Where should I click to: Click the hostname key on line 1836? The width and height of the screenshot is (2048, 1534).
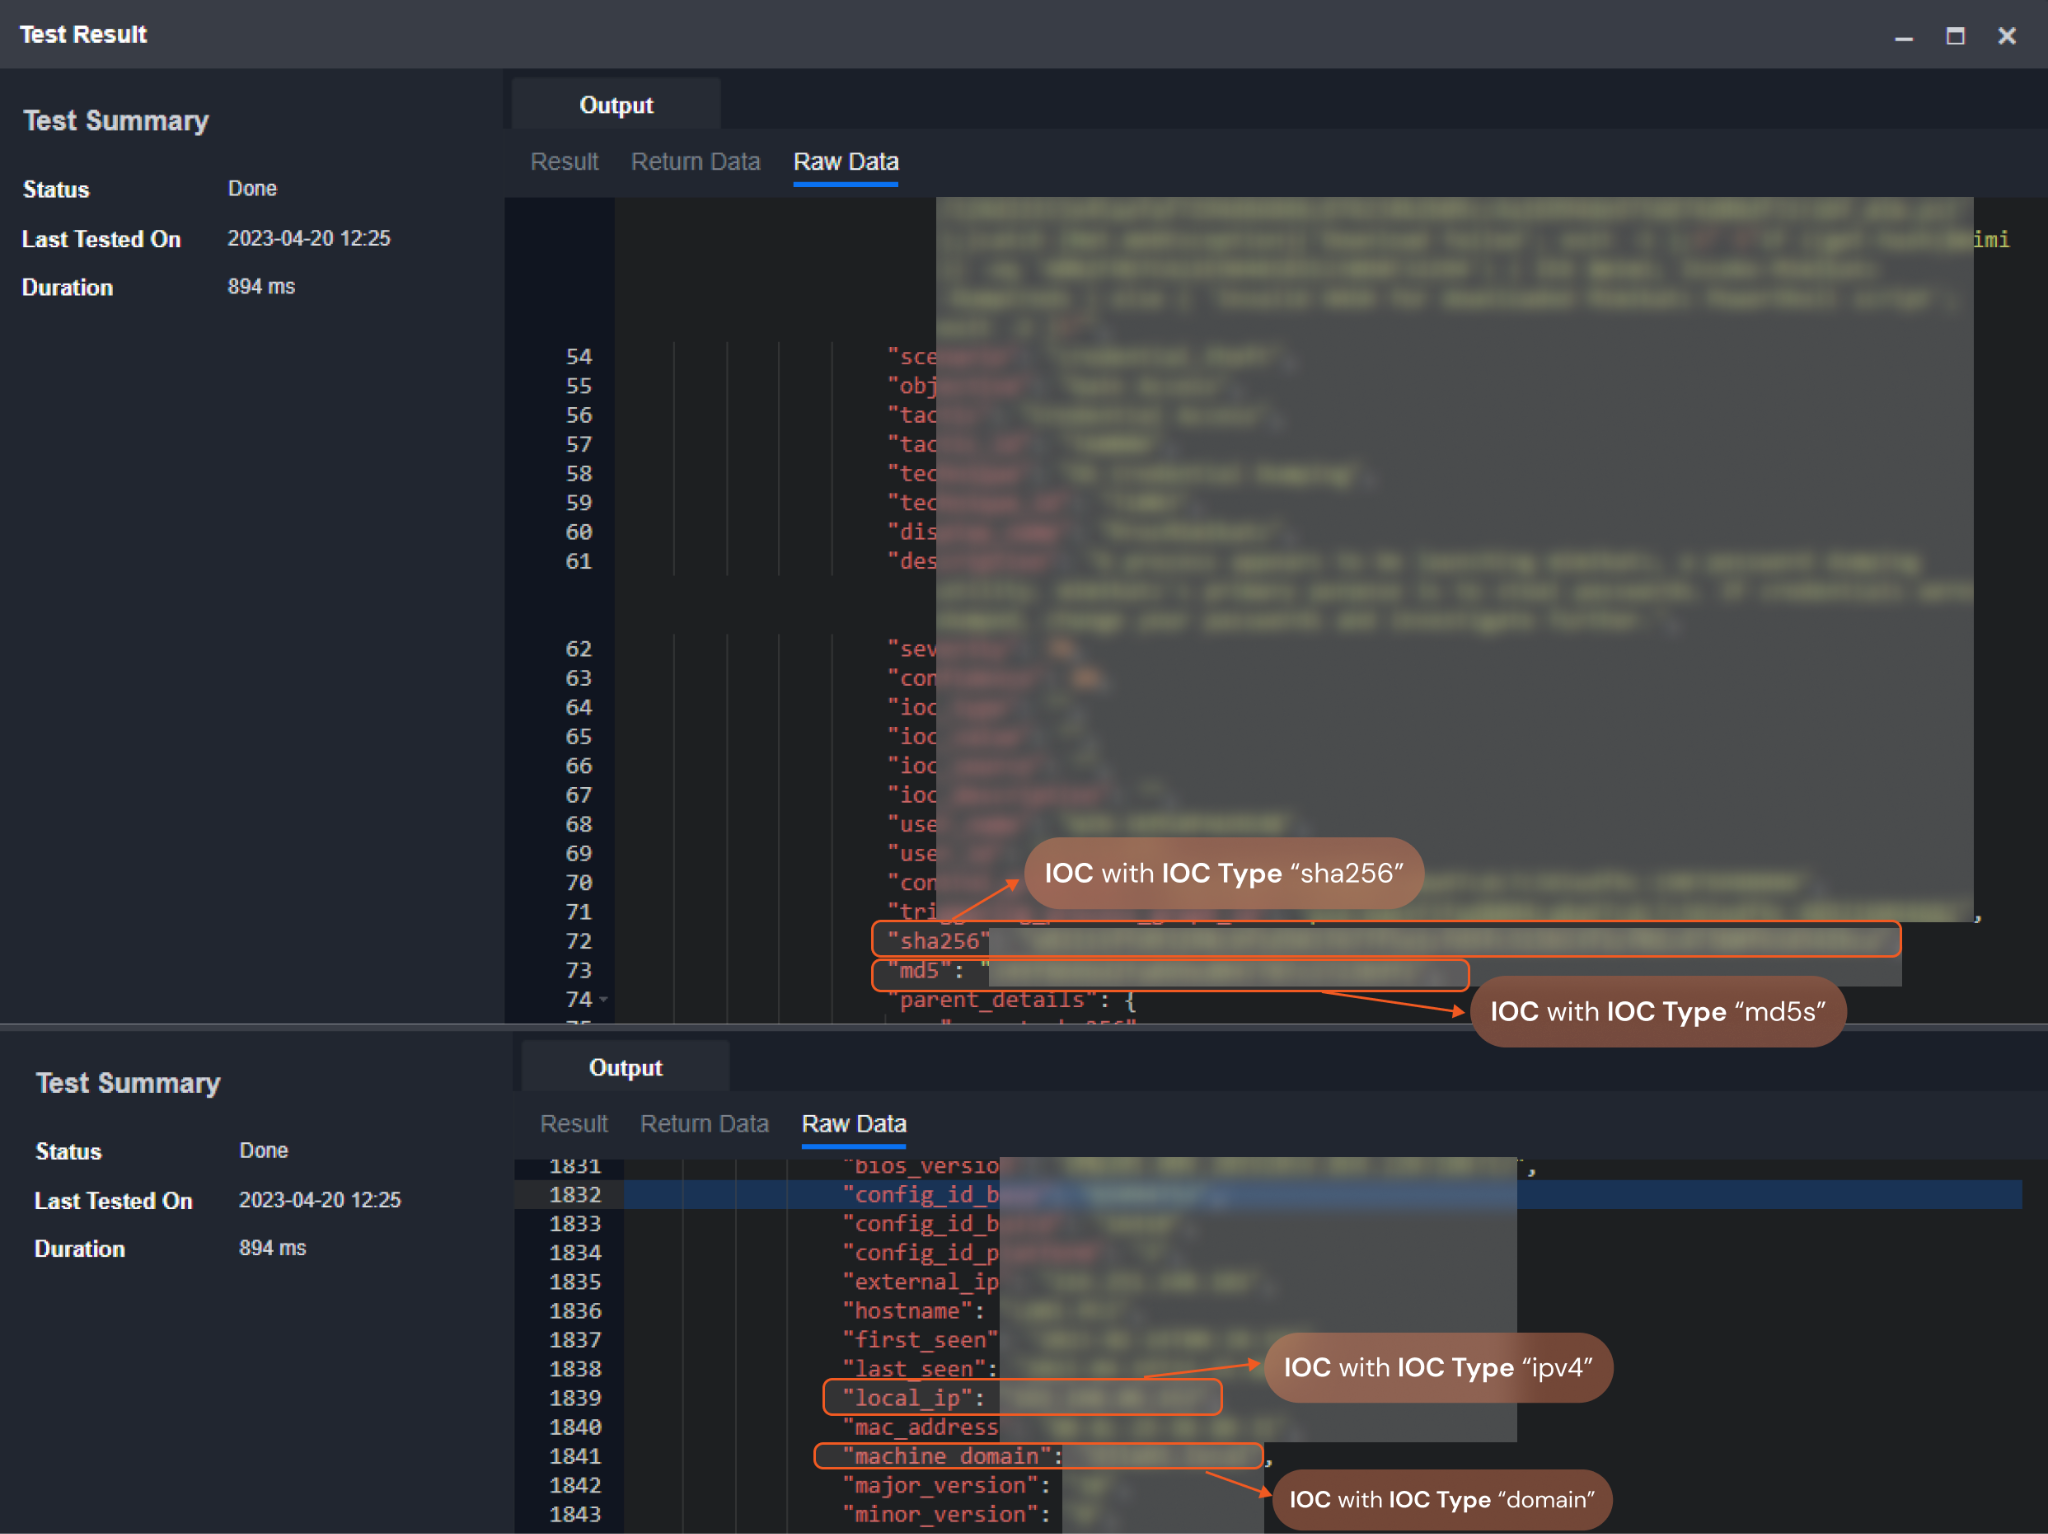906,1310
